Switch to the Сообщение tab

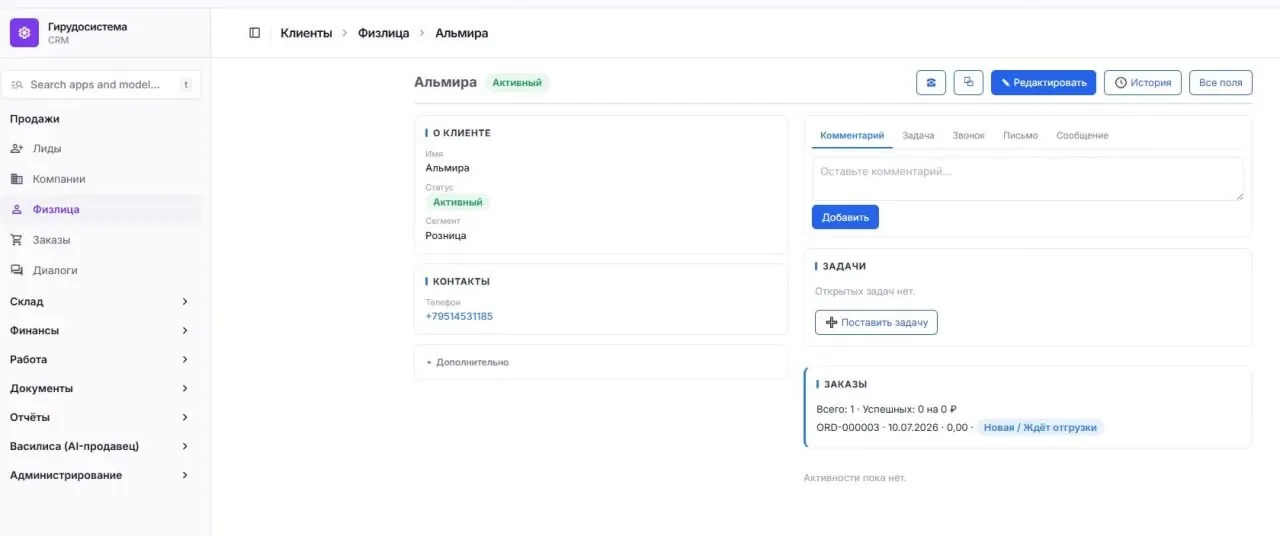pos(1082,135)
